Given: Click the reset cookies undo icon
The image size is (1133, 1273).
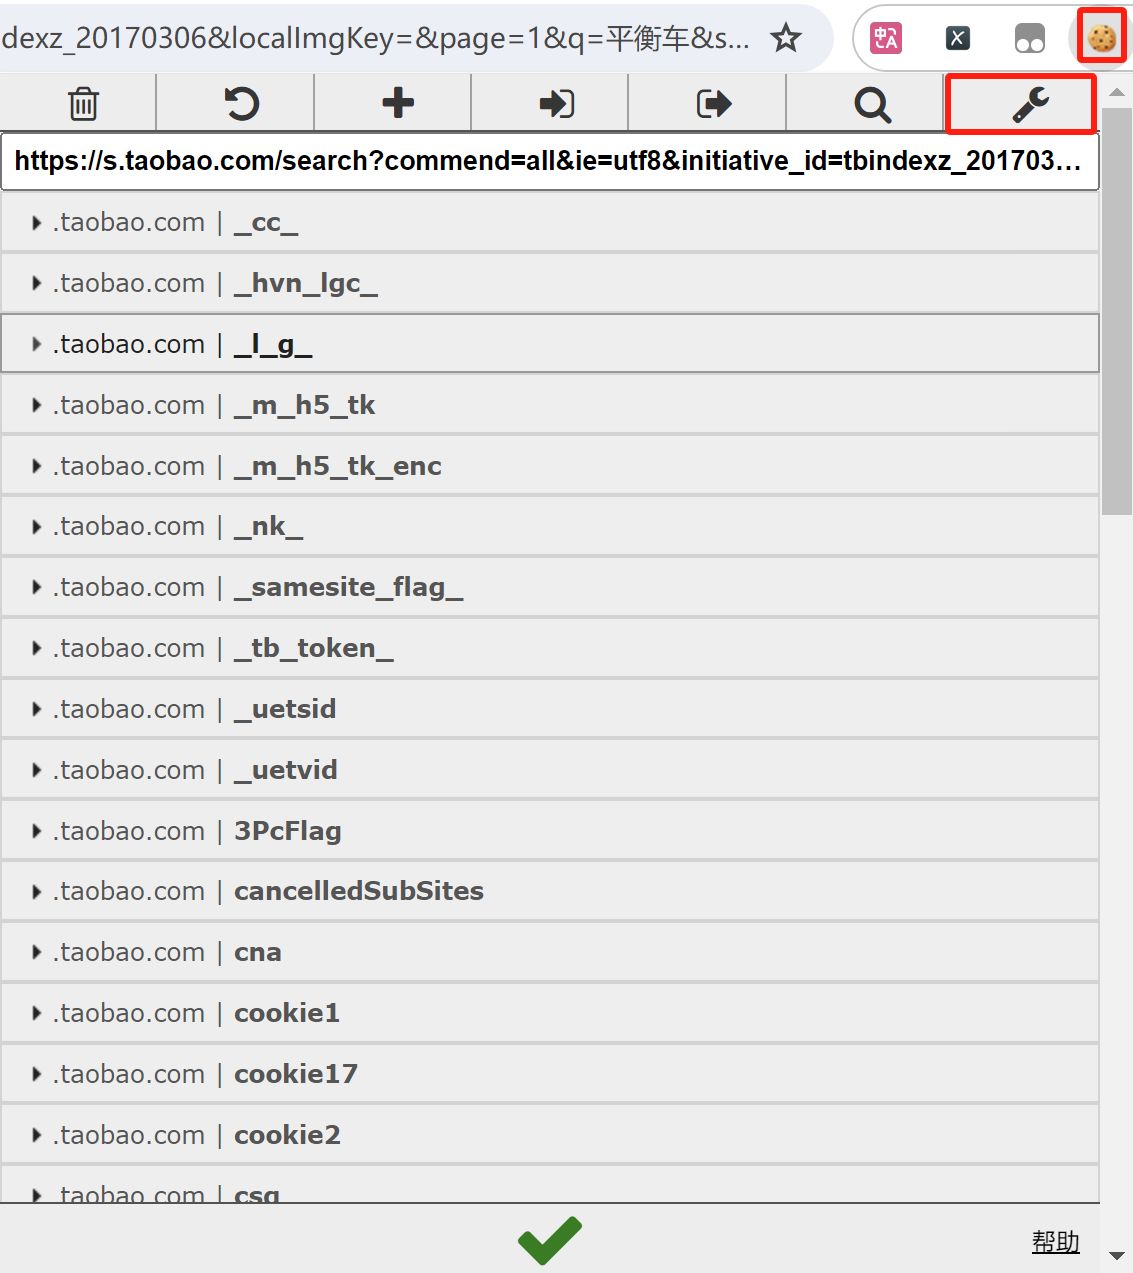Looking at the screenshot, I should [241, 103].
